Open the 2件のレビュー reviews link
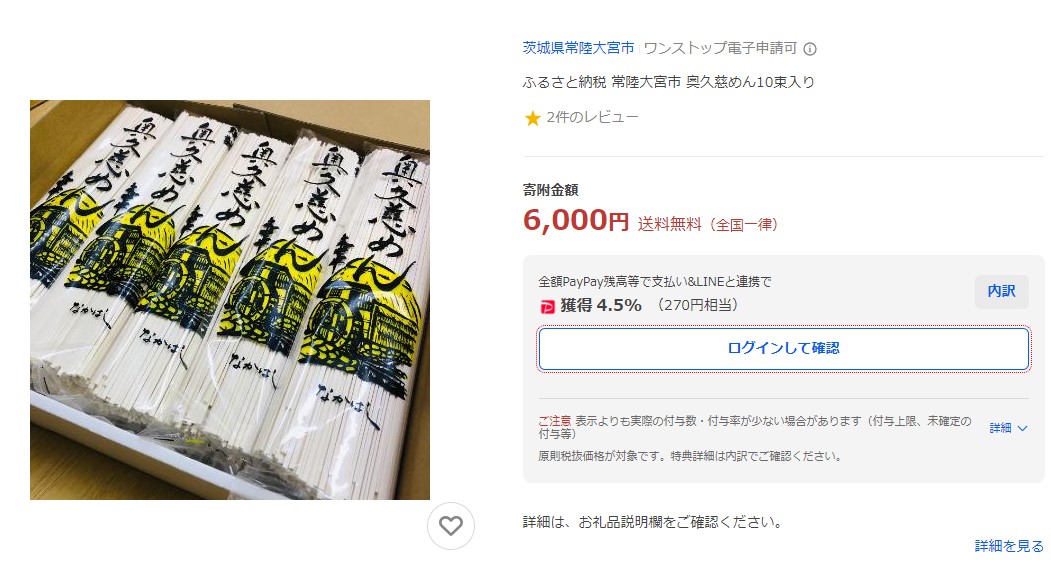Image resolution: width=1051 pixels, height=580 pixels. (593, 117)
